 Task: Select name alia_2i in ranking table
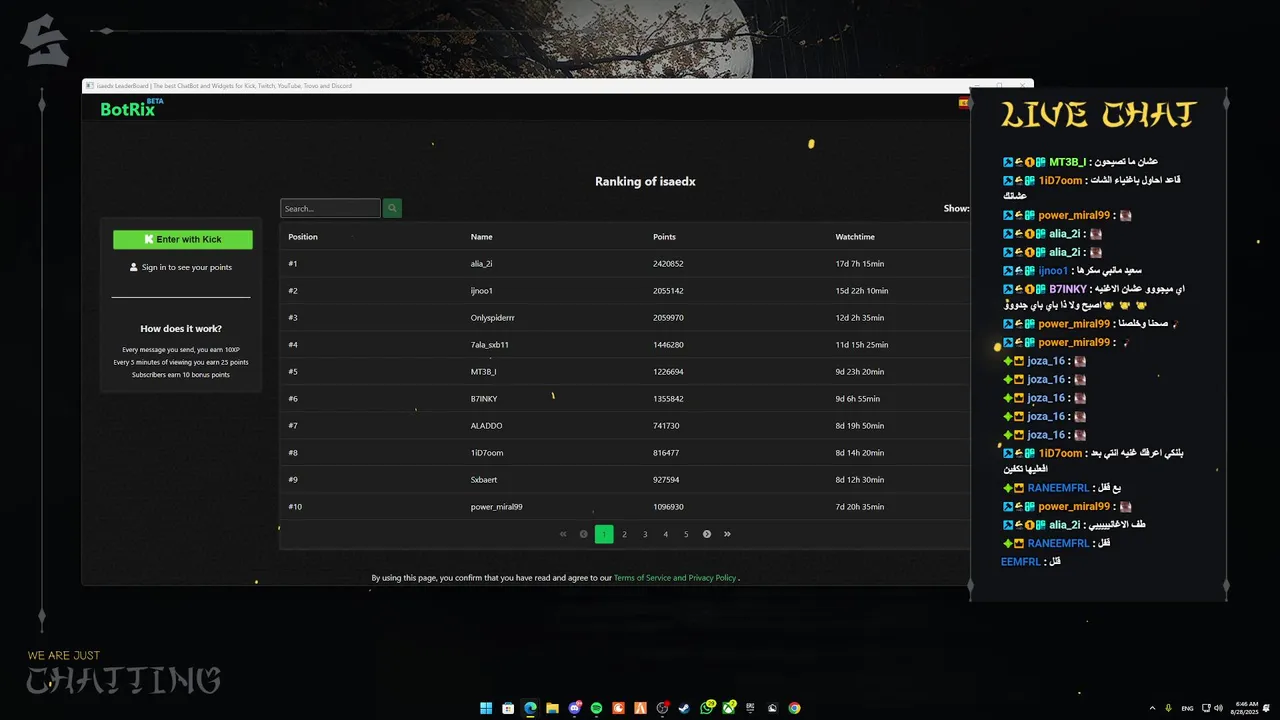[482, 264]
